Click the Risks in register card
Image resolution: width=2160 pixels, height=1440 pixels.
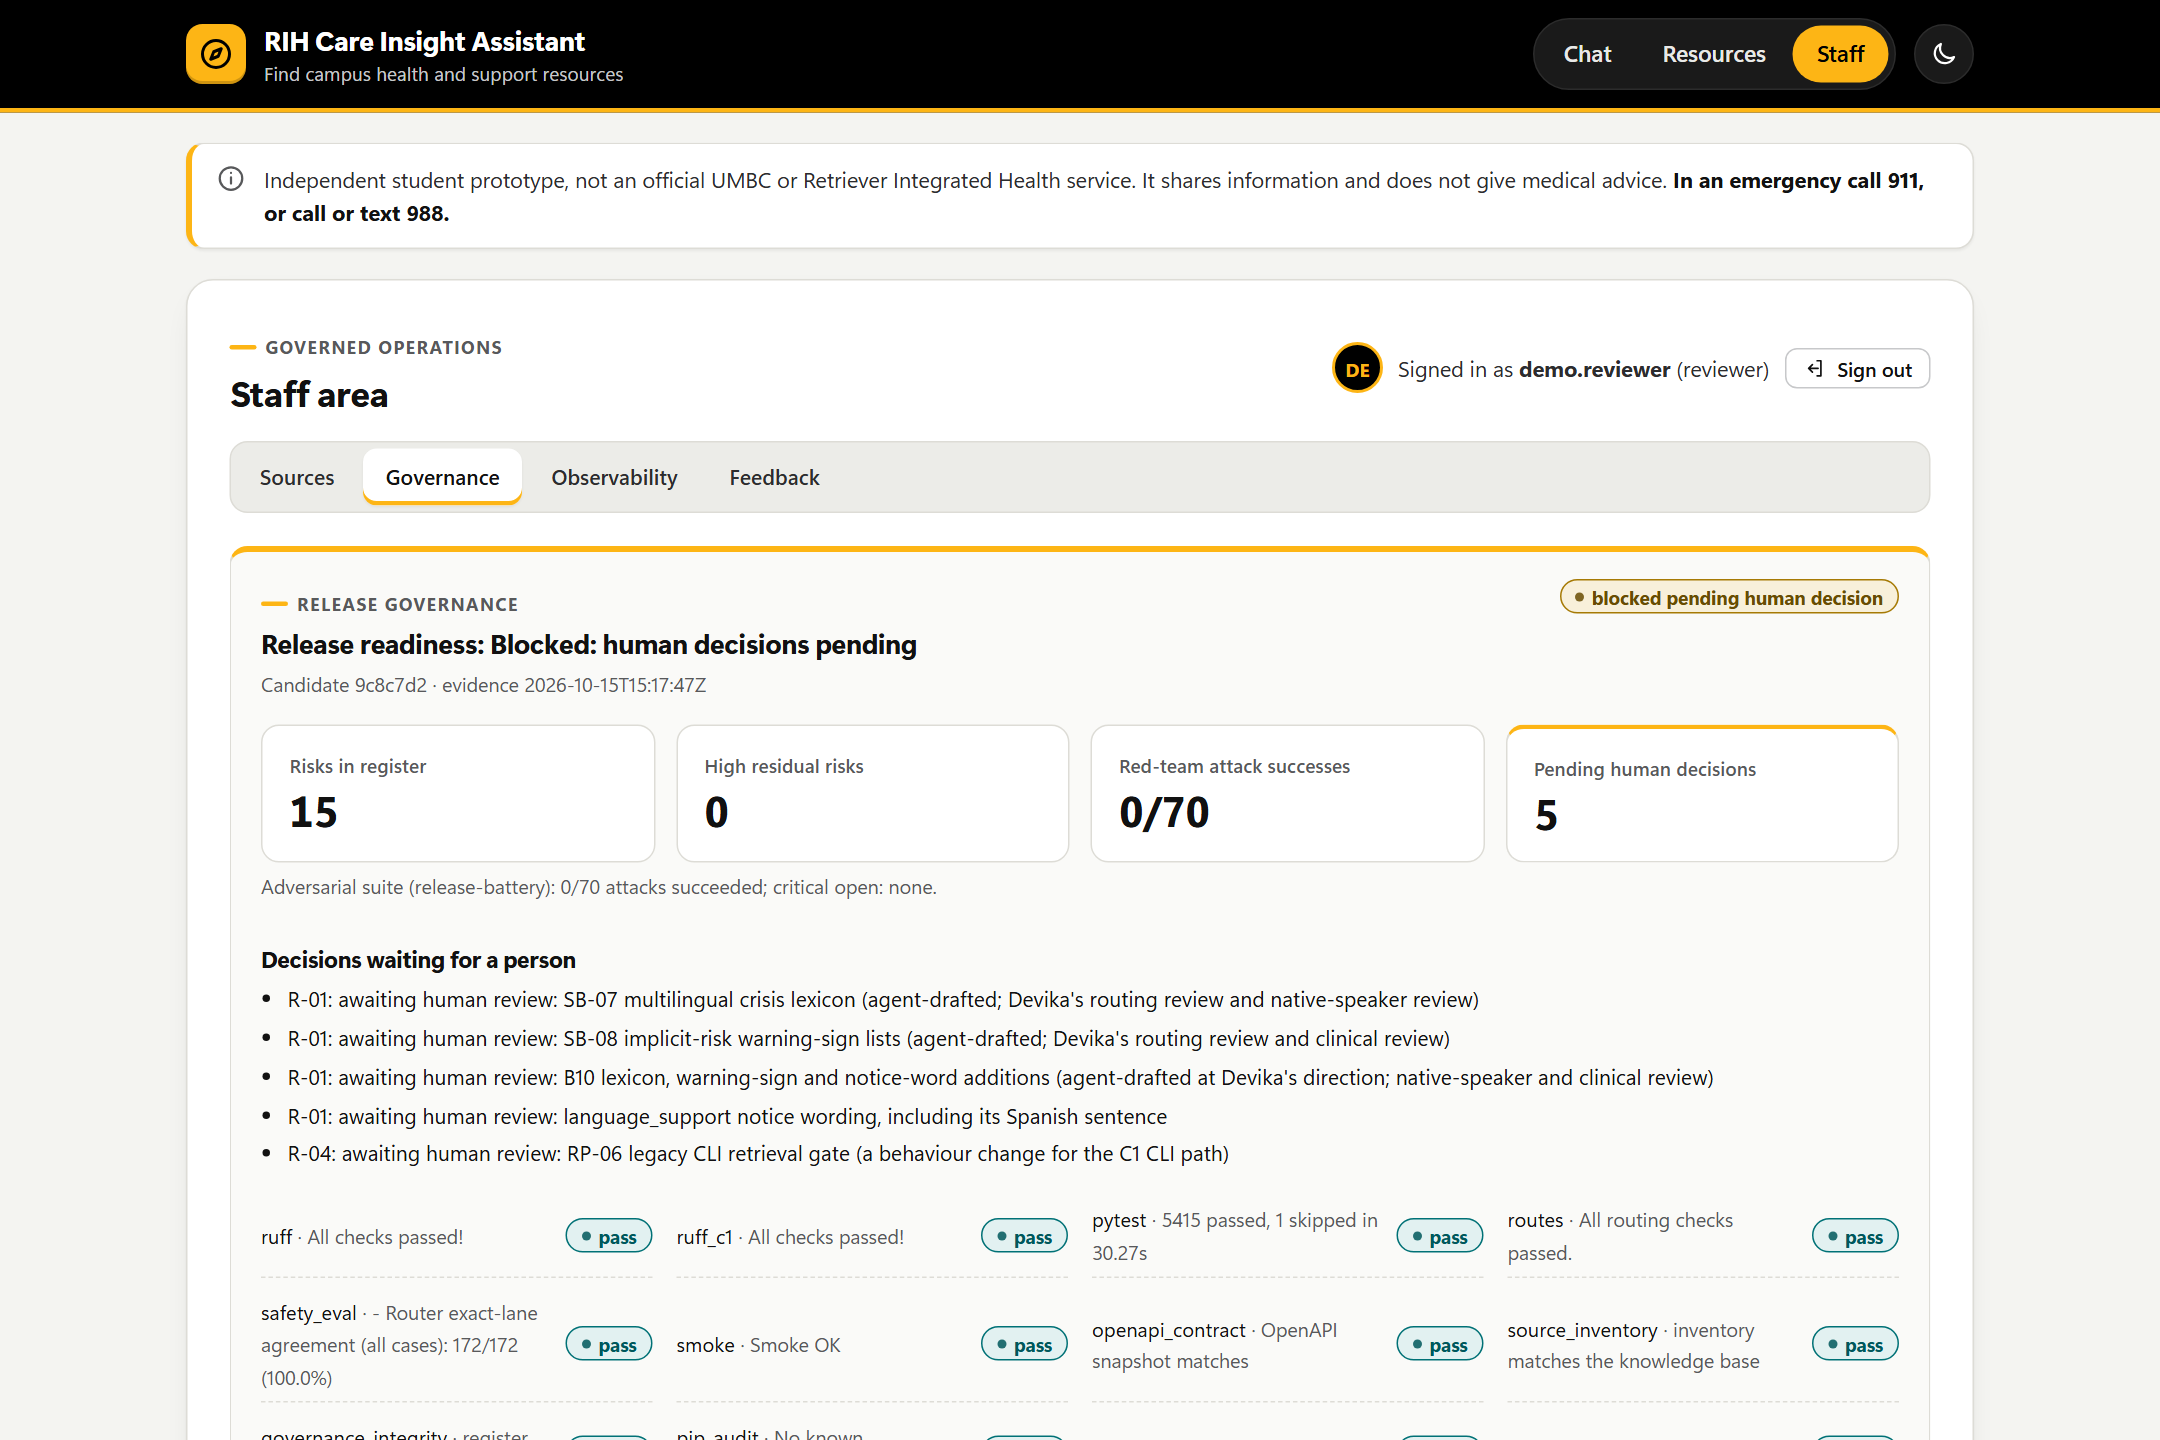coord(458,793)
